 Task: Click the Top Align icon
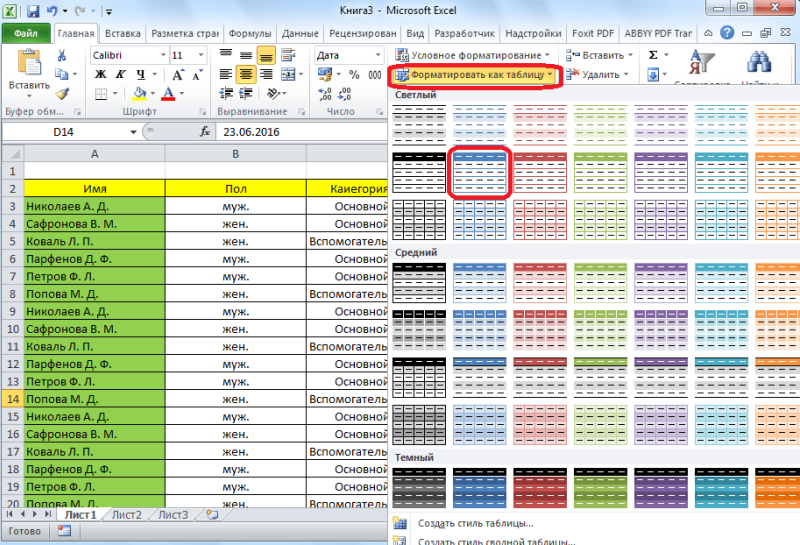click(x=226, y=55)
